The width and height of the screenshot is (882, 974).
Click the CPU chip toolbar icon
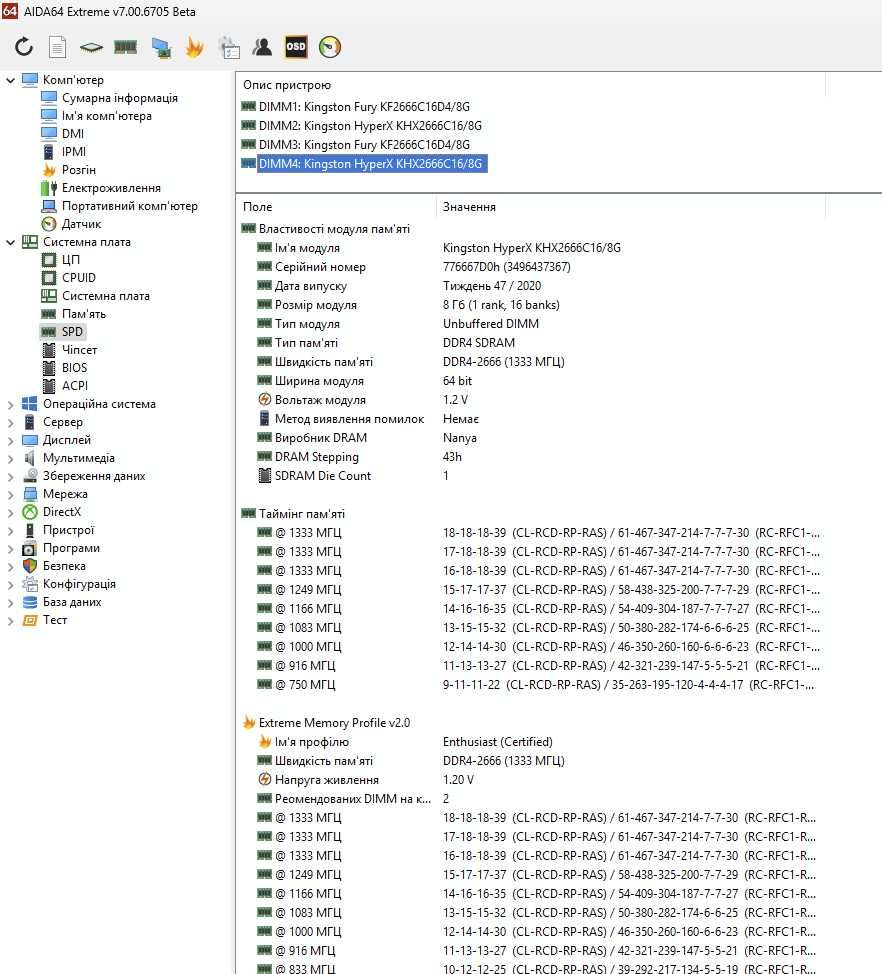pyautogui.click(x=91, y=47)
